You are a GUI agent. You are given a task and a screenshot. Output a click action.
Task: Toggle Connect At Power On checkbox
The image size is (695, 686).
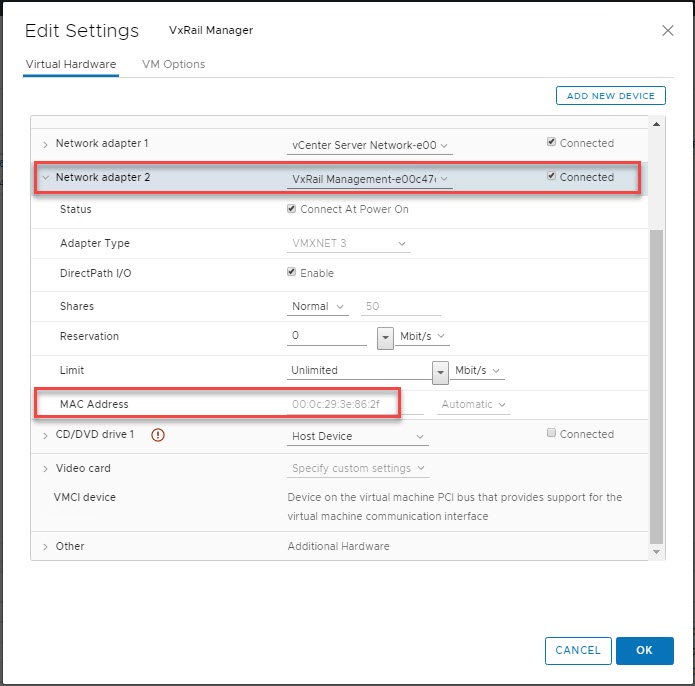click(x=292, y=210)
